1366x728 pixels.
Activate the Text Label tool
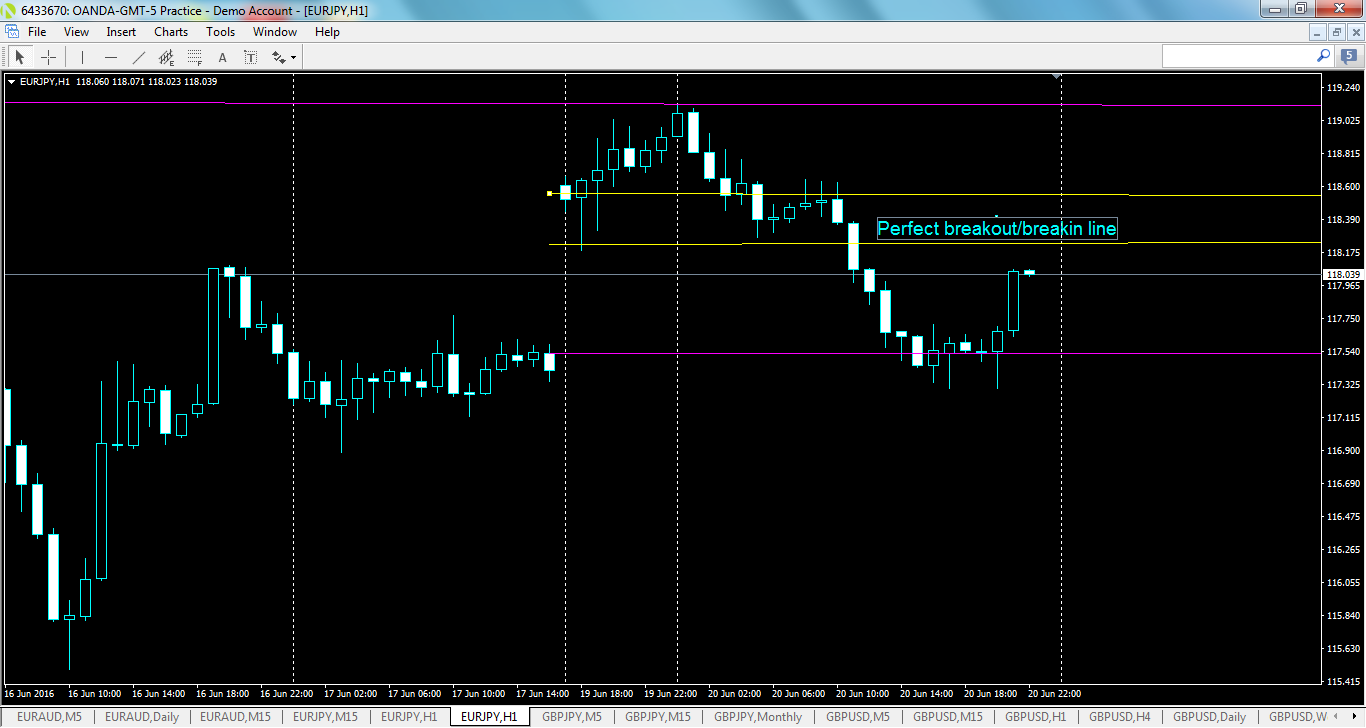click(x=250, y=56)
